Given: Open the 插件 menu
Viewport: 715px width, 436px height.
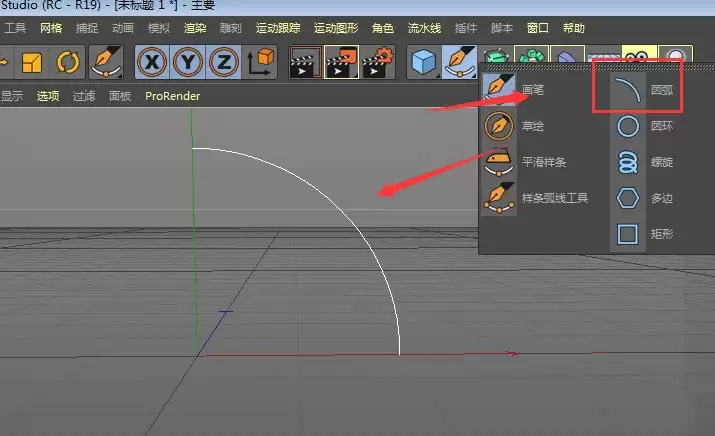Looking at the screenshot, I should tap(466, 28).
